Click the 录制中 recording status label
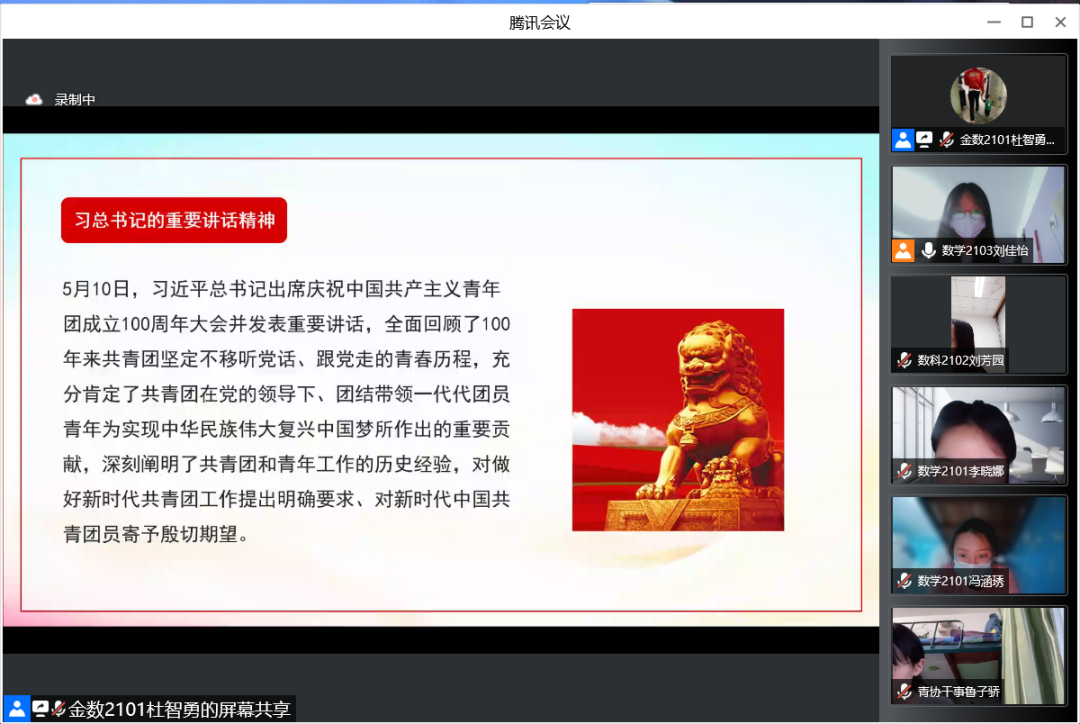Viewport: 1080px width, 724px height. (75, 99)
